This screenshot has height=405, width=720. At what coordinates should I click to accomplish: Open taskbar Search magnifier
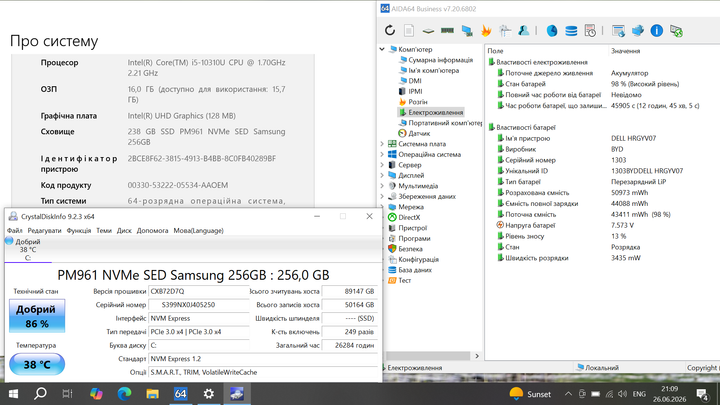click(40, 394)
